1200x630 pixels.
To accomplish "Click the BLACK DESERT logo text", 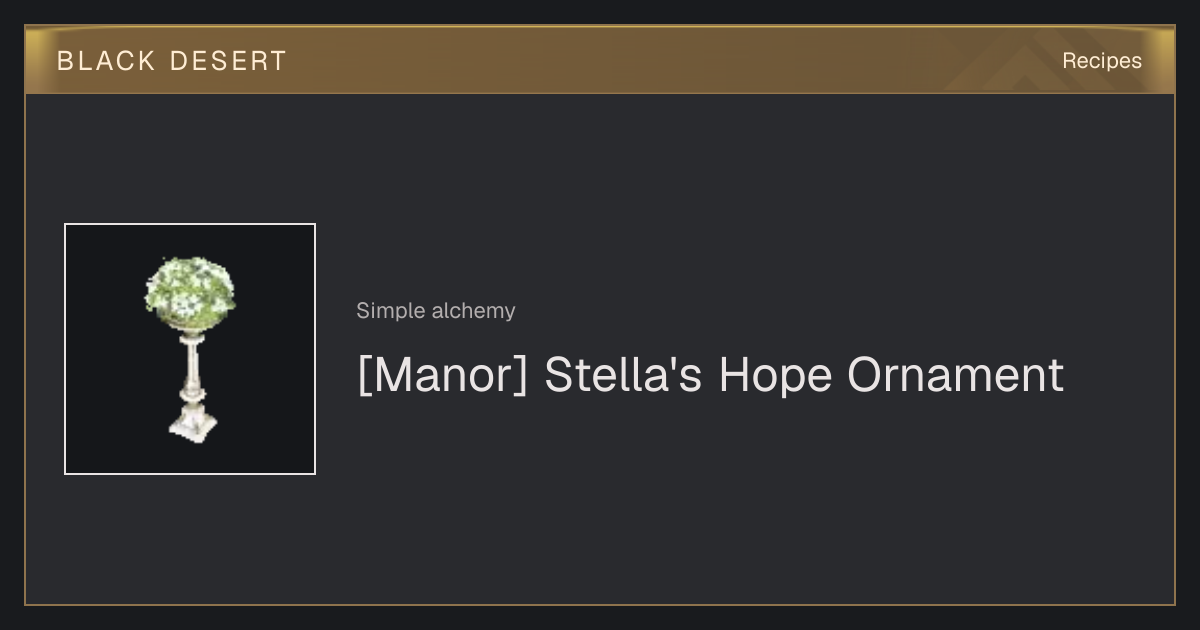I will 172,61.
